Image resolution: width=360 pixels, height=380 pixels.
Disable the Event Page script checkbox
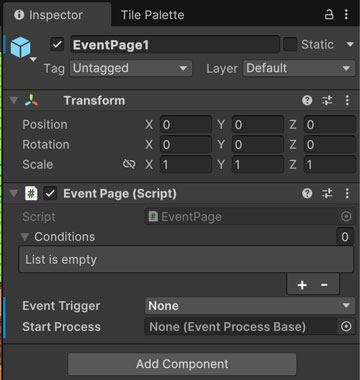[50, 194]
